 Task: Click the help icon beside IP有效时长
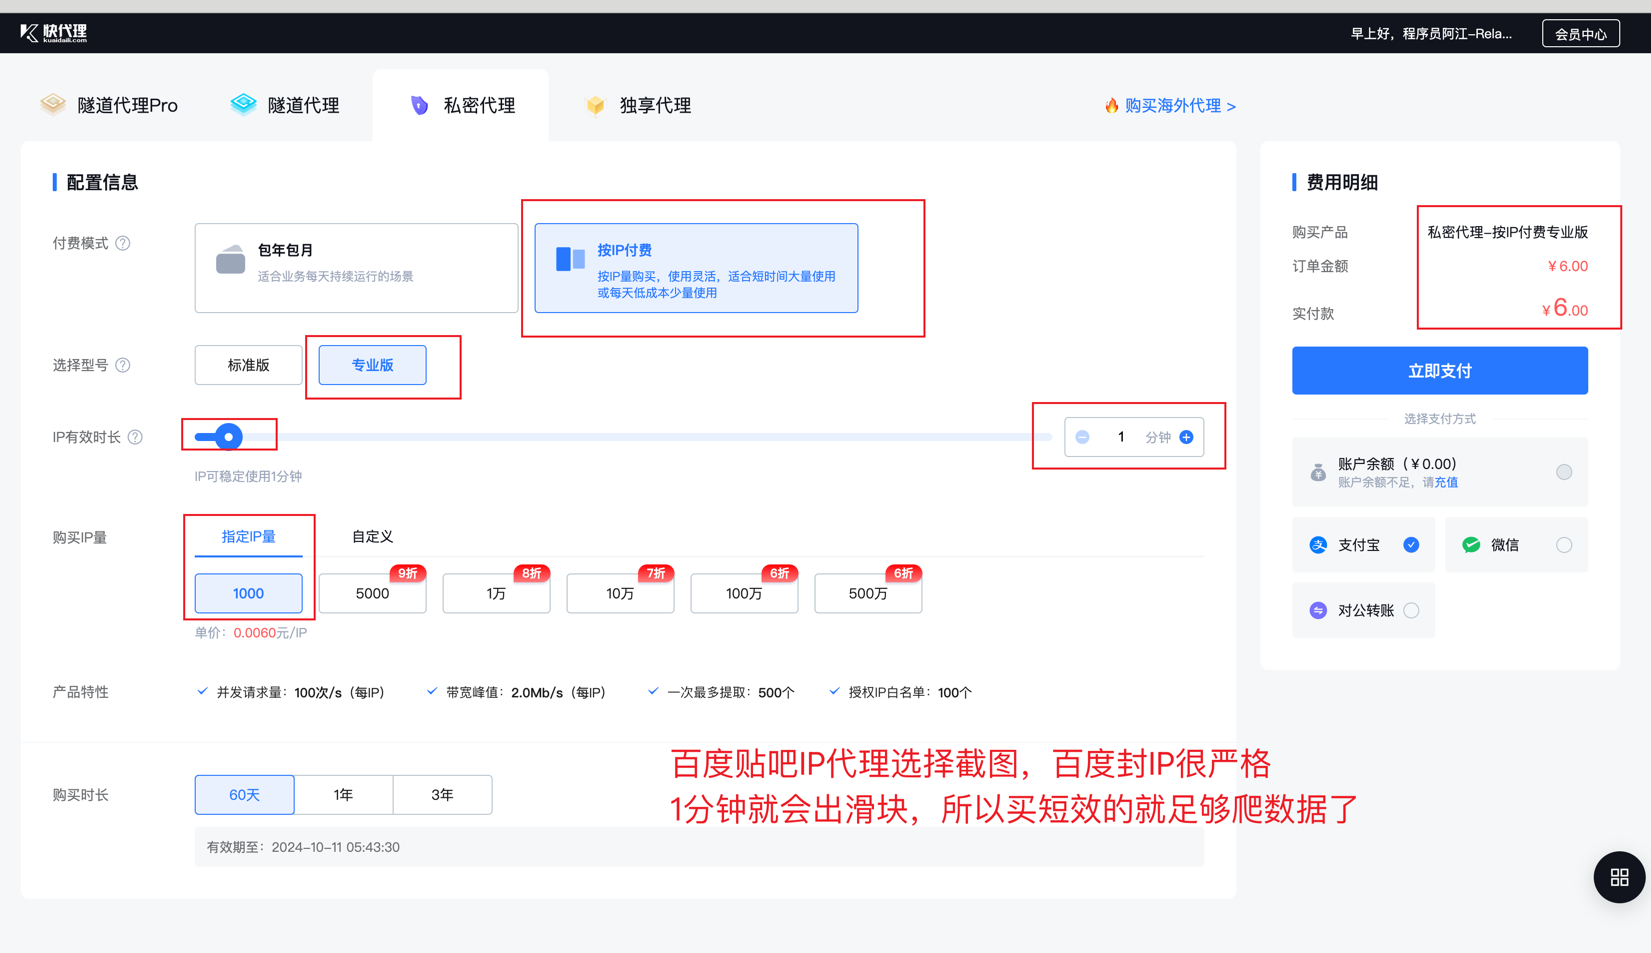tap(135, 437)
